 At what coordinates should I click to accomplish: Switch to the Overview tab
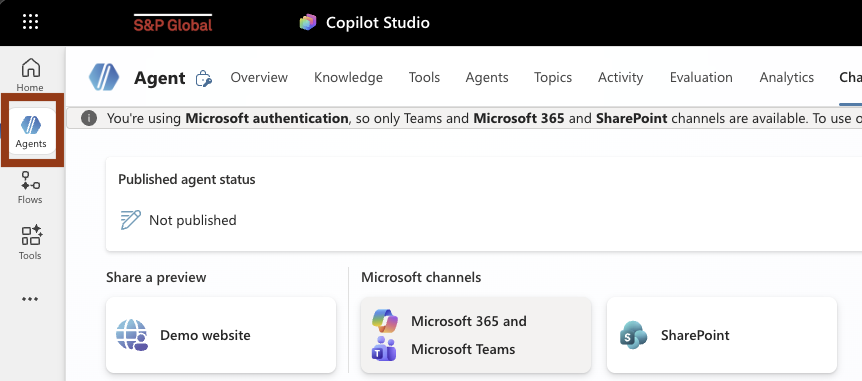click(259, 78)
